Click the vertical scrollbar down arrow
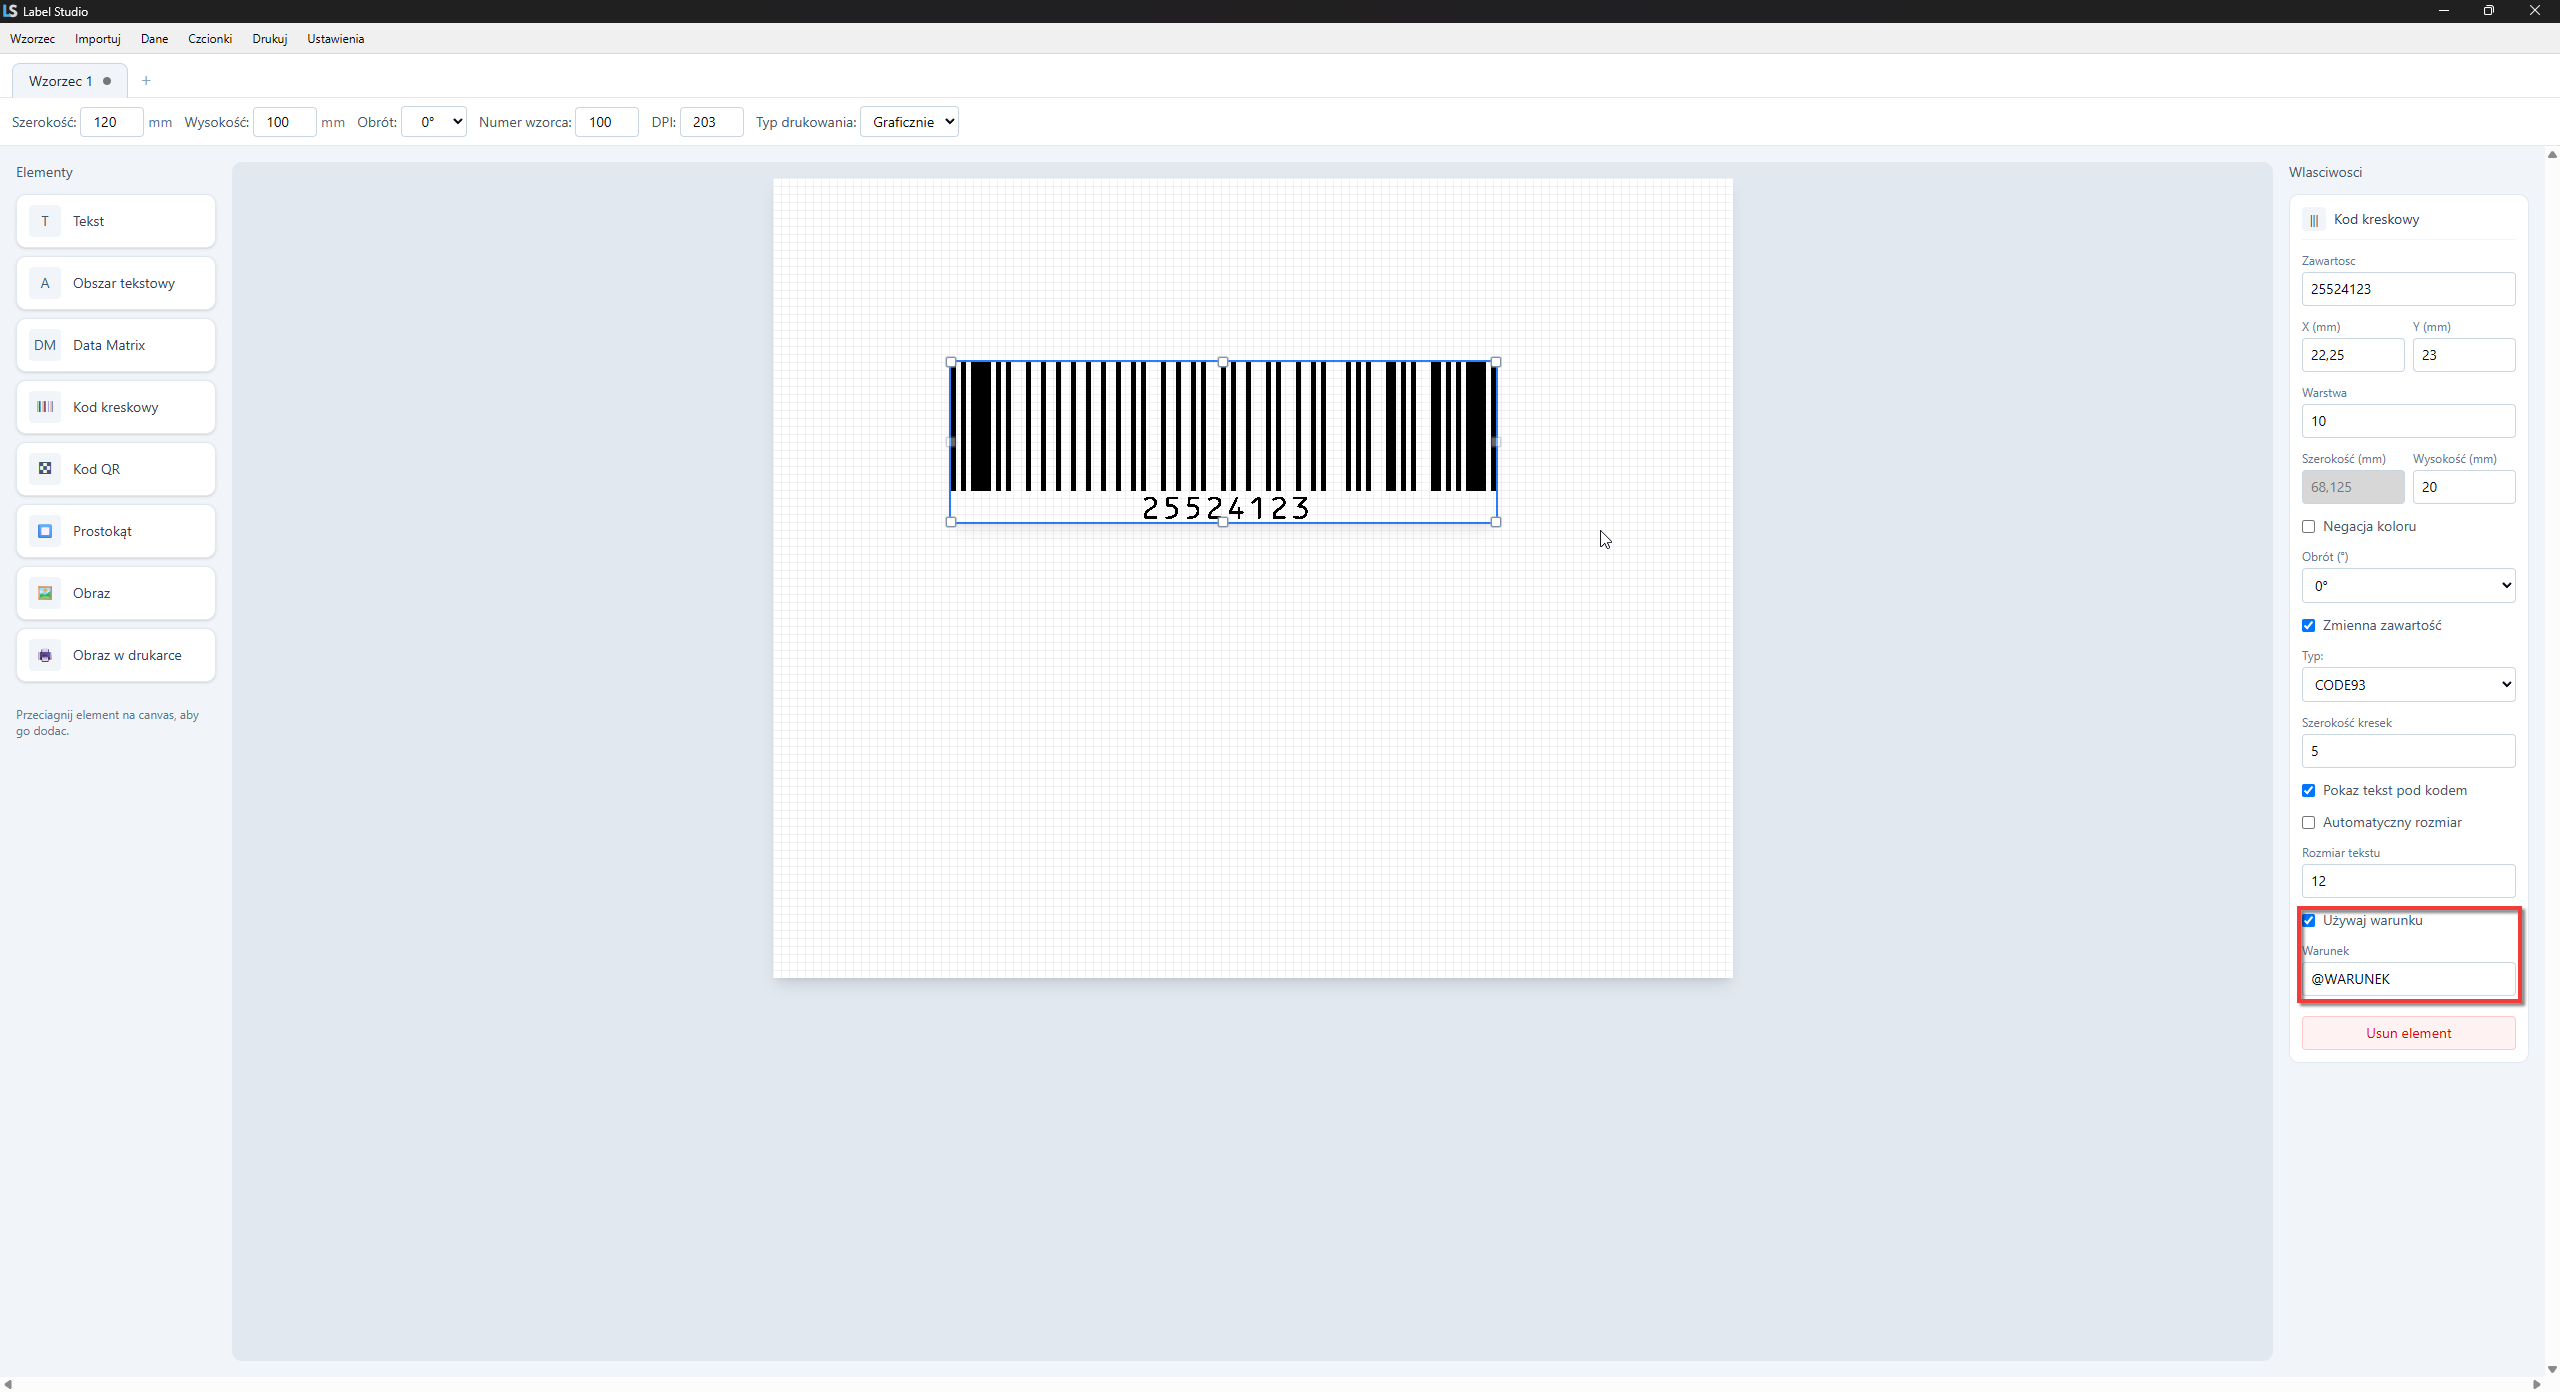The image size is (2560, 1392). point(2552,1369)
